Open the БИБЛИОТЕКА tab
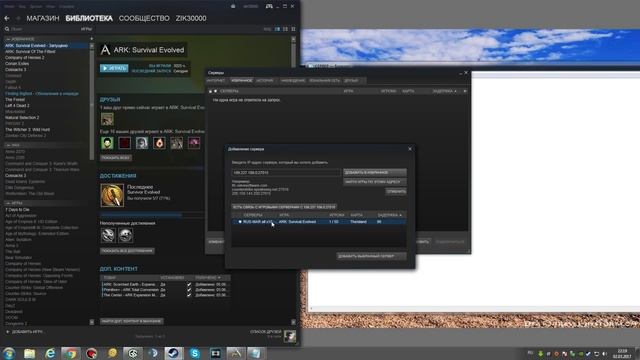640x360 pixels. point(89,18)
